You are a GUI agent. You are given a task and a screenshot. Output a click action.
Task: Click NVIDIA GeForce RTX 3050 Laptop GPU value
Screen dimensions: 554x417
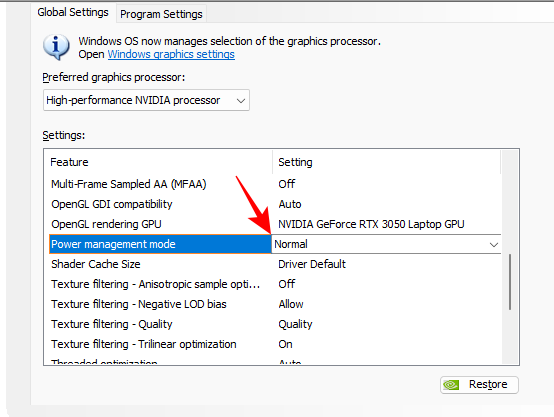point(371,224)
